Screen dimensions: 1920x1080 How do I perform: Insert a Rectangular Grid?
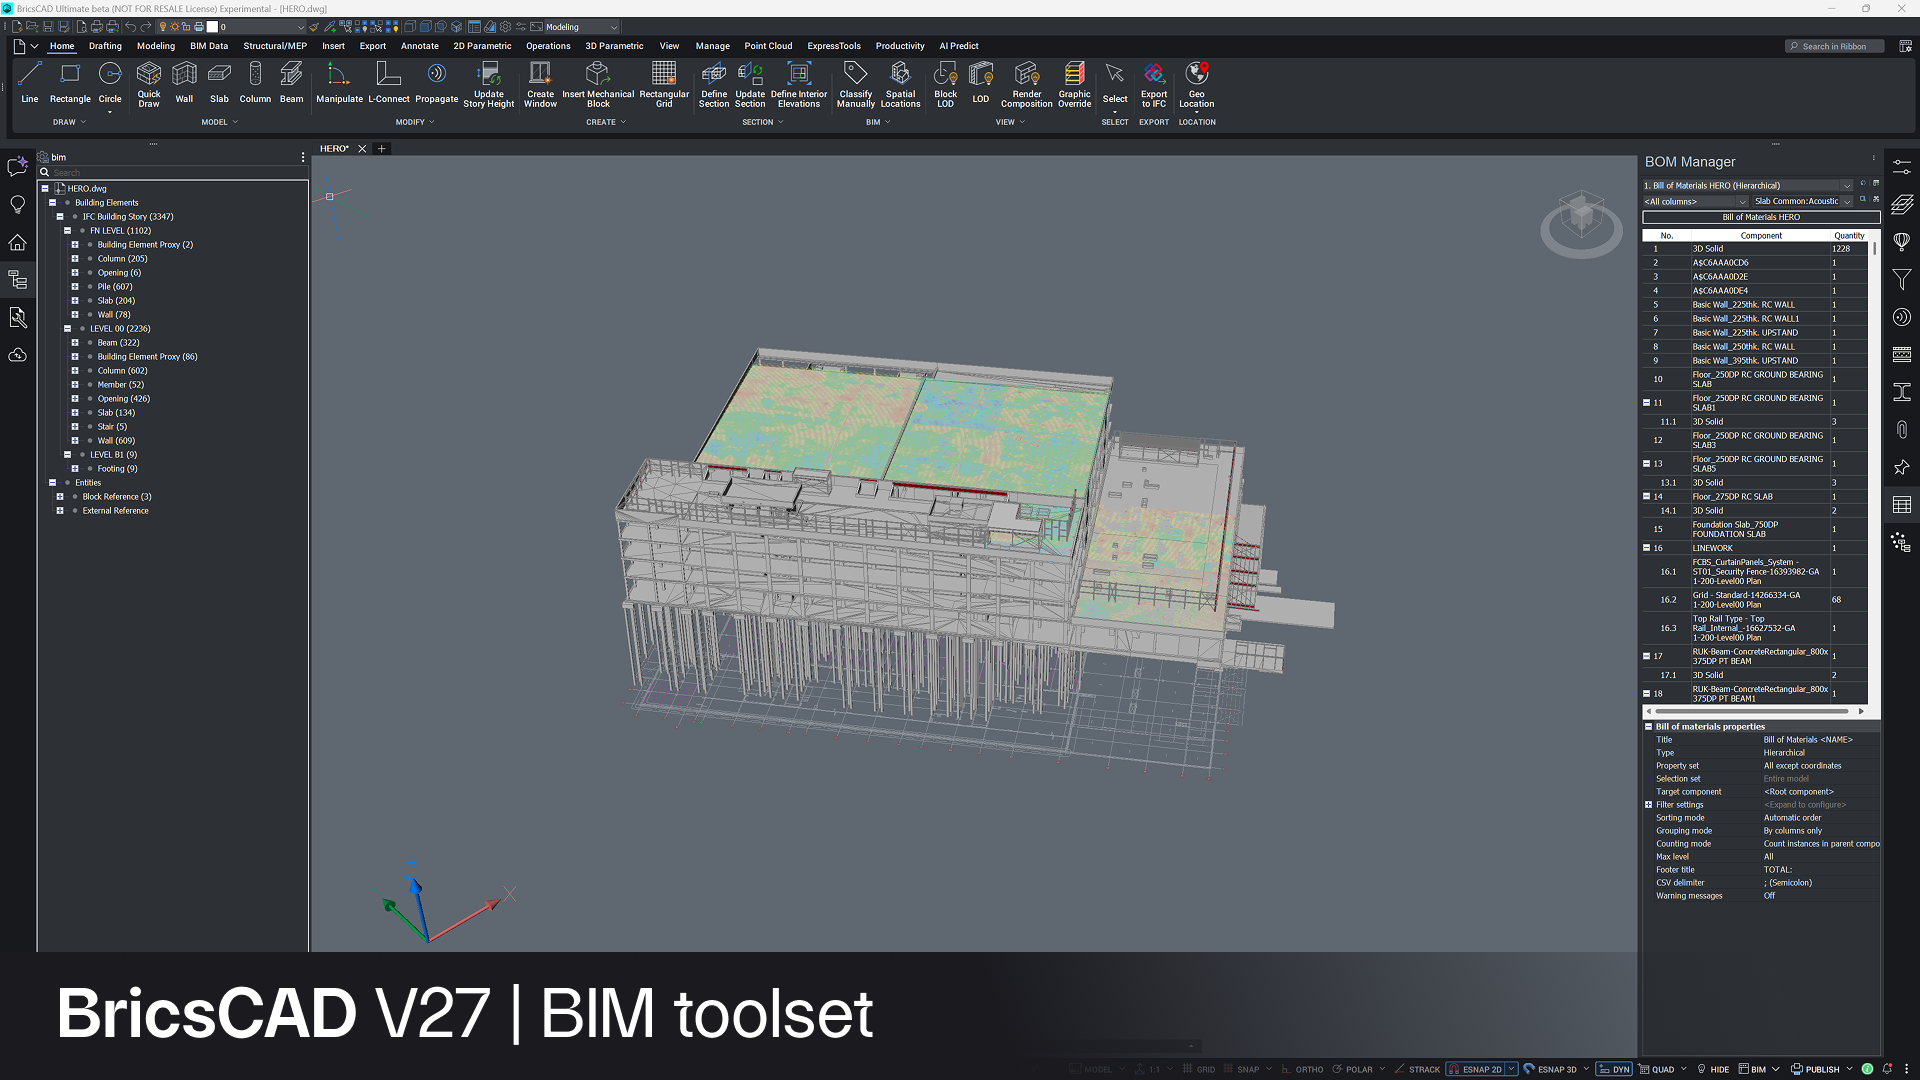[664, 84]
